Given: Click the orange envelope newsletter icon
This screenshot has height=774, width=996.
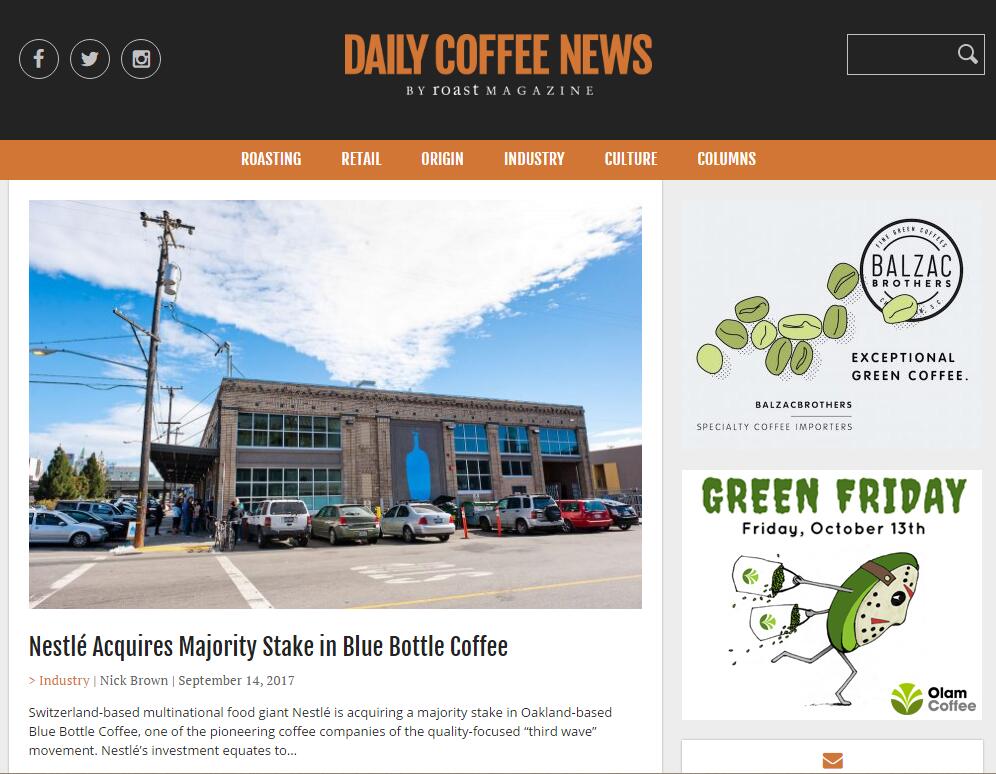Looking at the screenshot, I should (832, 760).
